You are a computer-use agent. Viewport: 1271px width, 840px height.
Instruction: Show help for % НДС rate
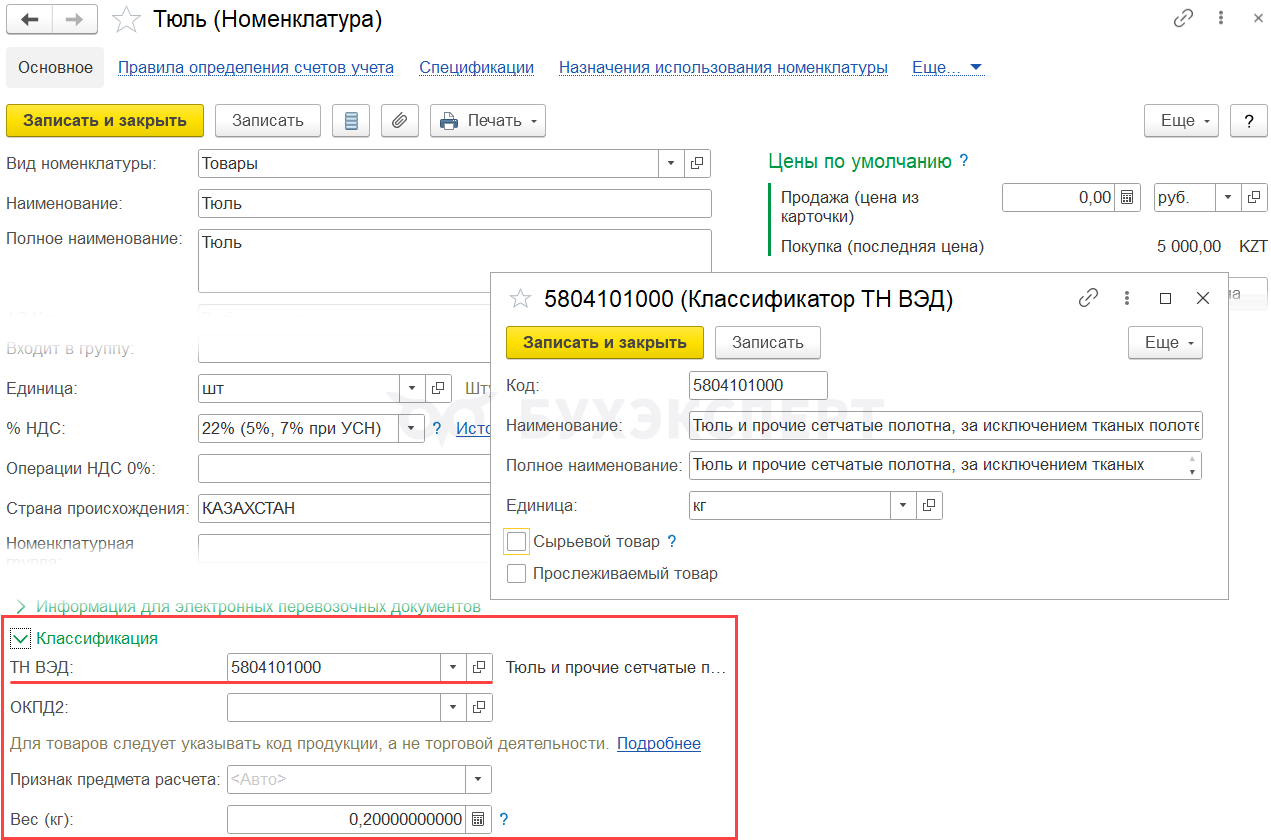[x=437, y=428]
